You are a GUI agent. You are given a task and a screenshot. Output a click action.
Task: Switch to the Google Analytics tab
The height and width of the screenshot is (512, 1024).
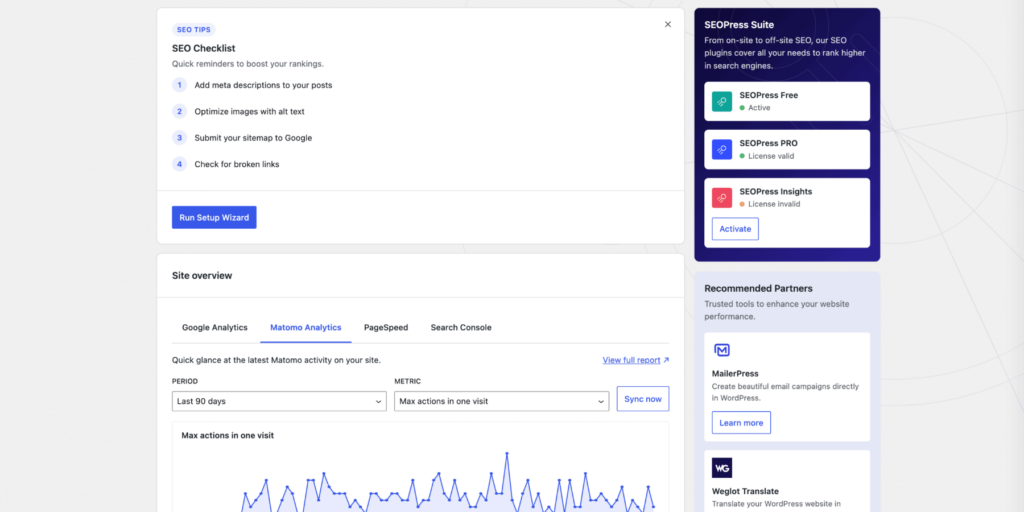(215, 327)
